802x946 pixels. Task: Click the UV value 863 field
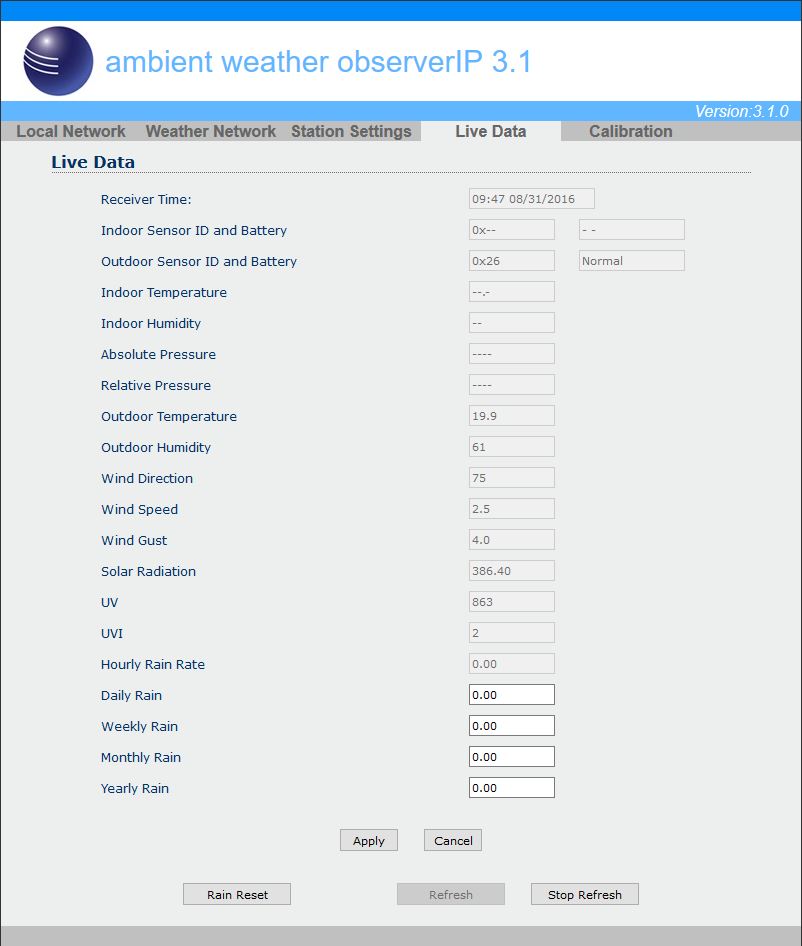(x=512, y=602)
